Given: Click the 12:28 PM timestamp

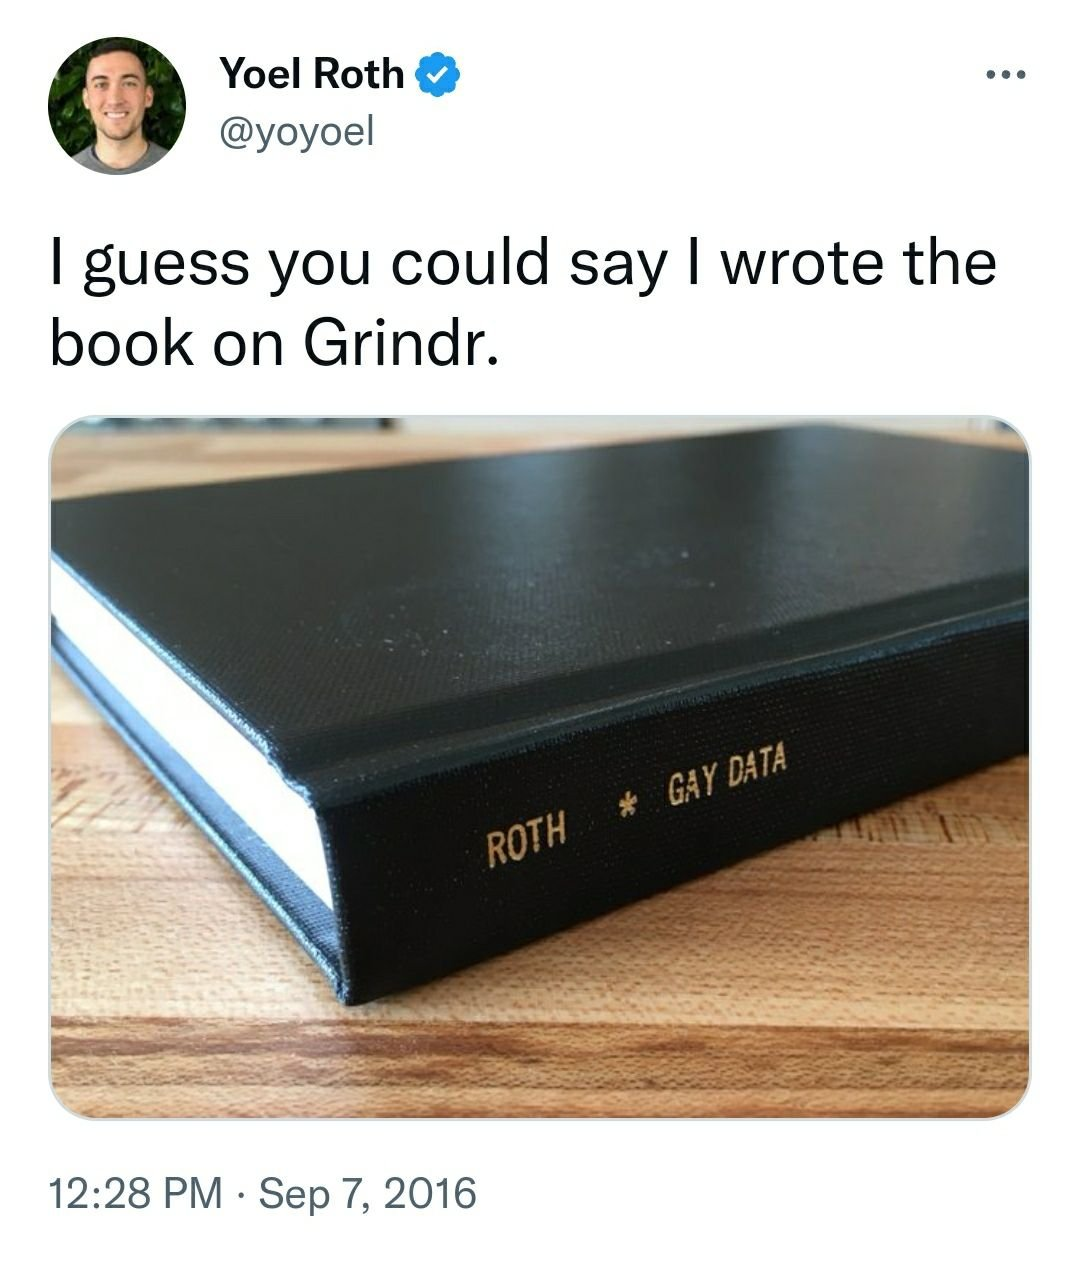Looking at the screenshot, I should pos(137,1193).
